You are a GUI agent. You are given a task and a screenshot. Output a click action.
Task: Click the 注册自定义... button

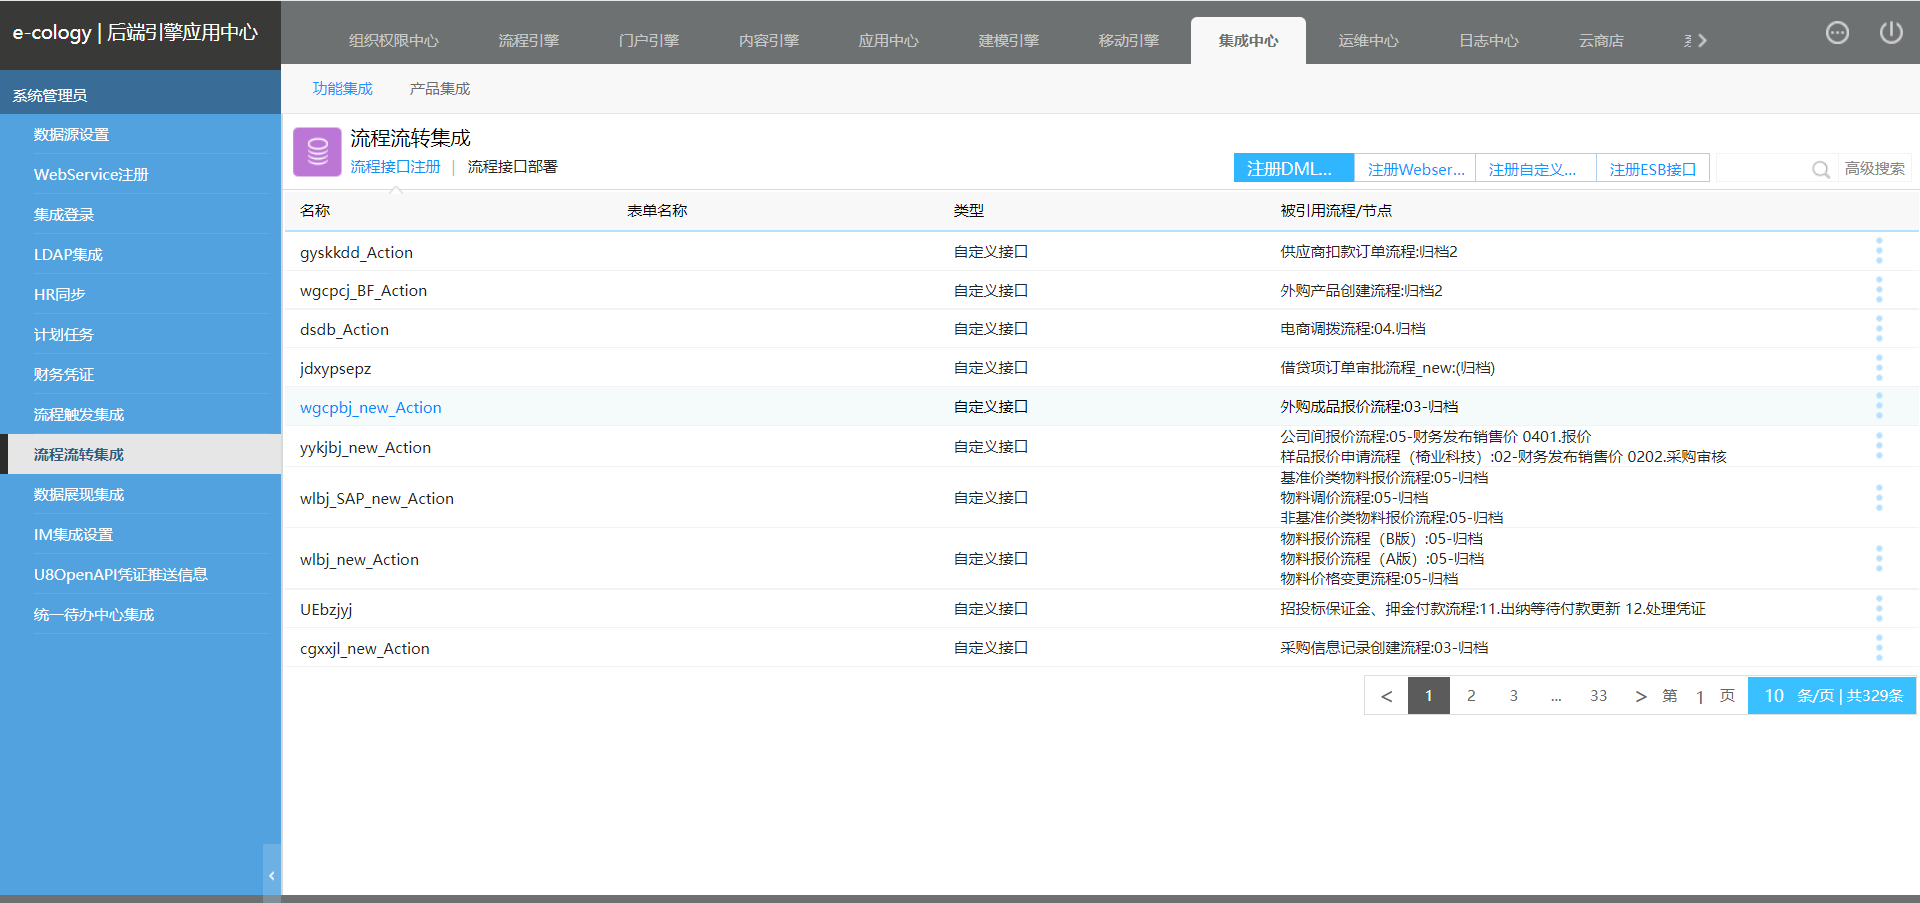click(1536, 168)
